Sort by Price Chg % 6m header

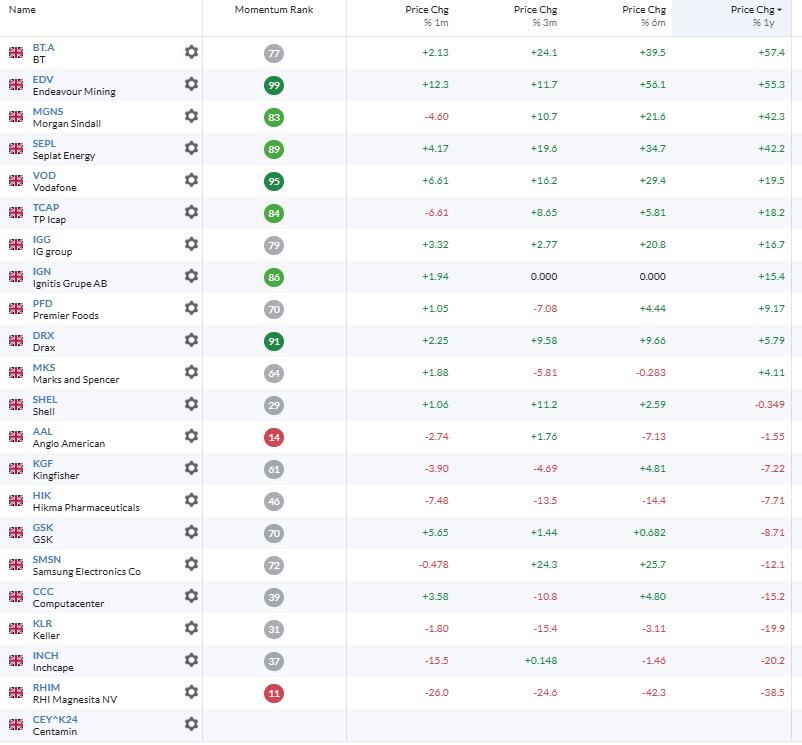click(x=644, y=16)
